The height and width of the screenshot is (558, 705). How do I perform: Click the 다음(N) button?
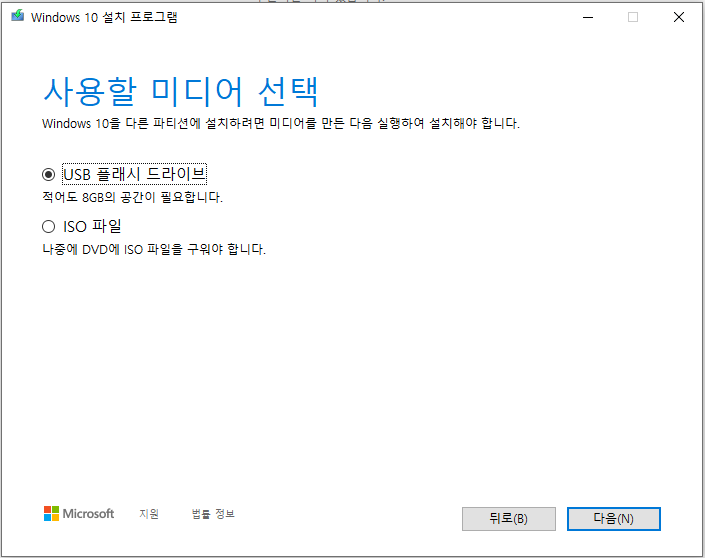[x=613, y=518]
